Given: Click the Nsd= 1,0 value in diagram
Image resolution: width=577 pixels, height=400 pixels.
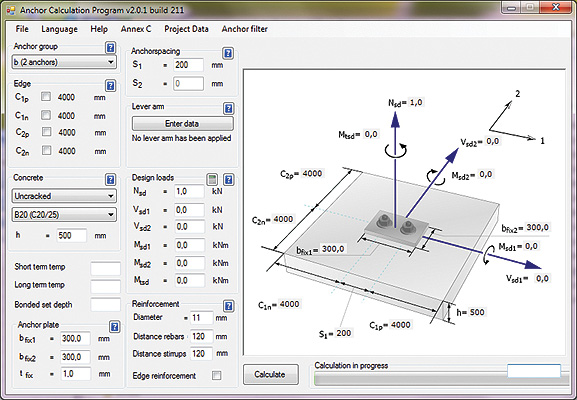Looking at the screenshot, I should point(416,102).
